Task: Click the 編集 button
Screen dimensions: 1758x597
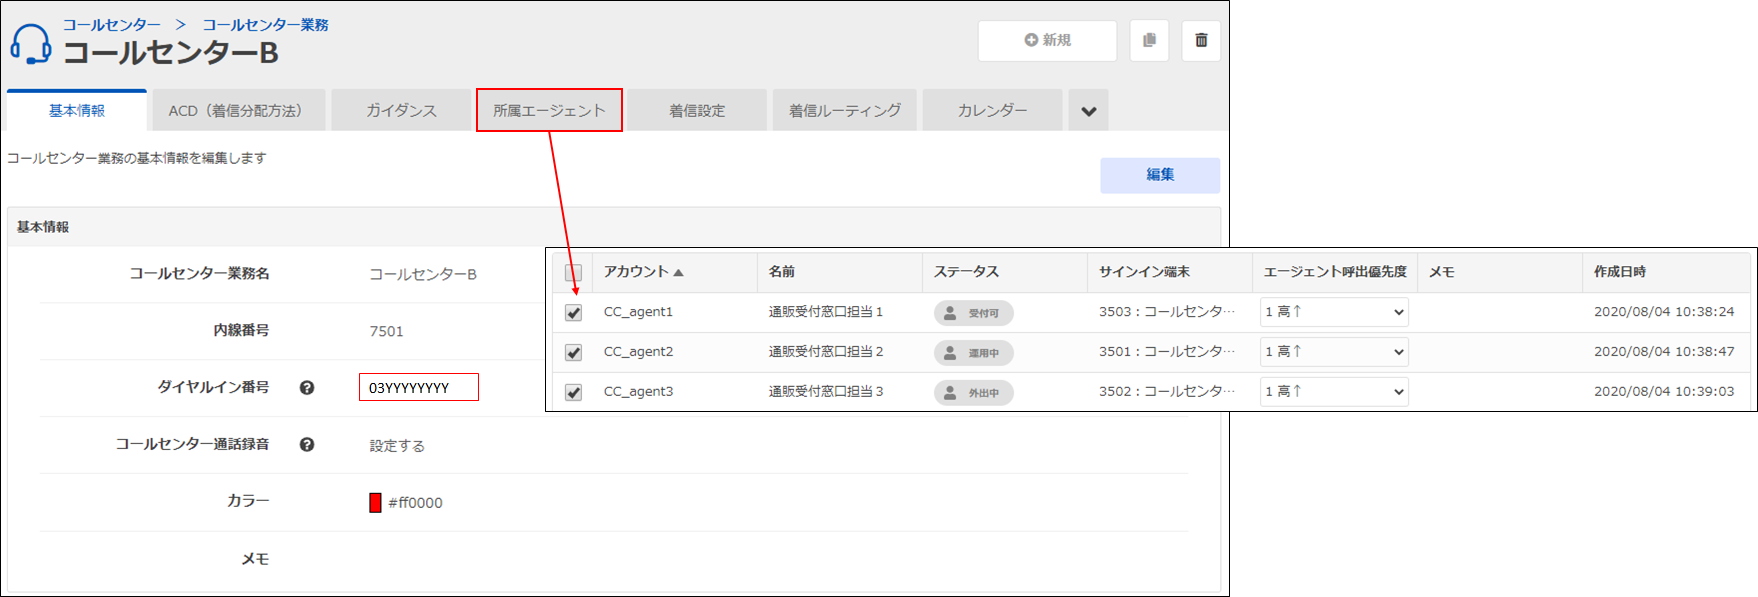Action: tap(1160, 175)
